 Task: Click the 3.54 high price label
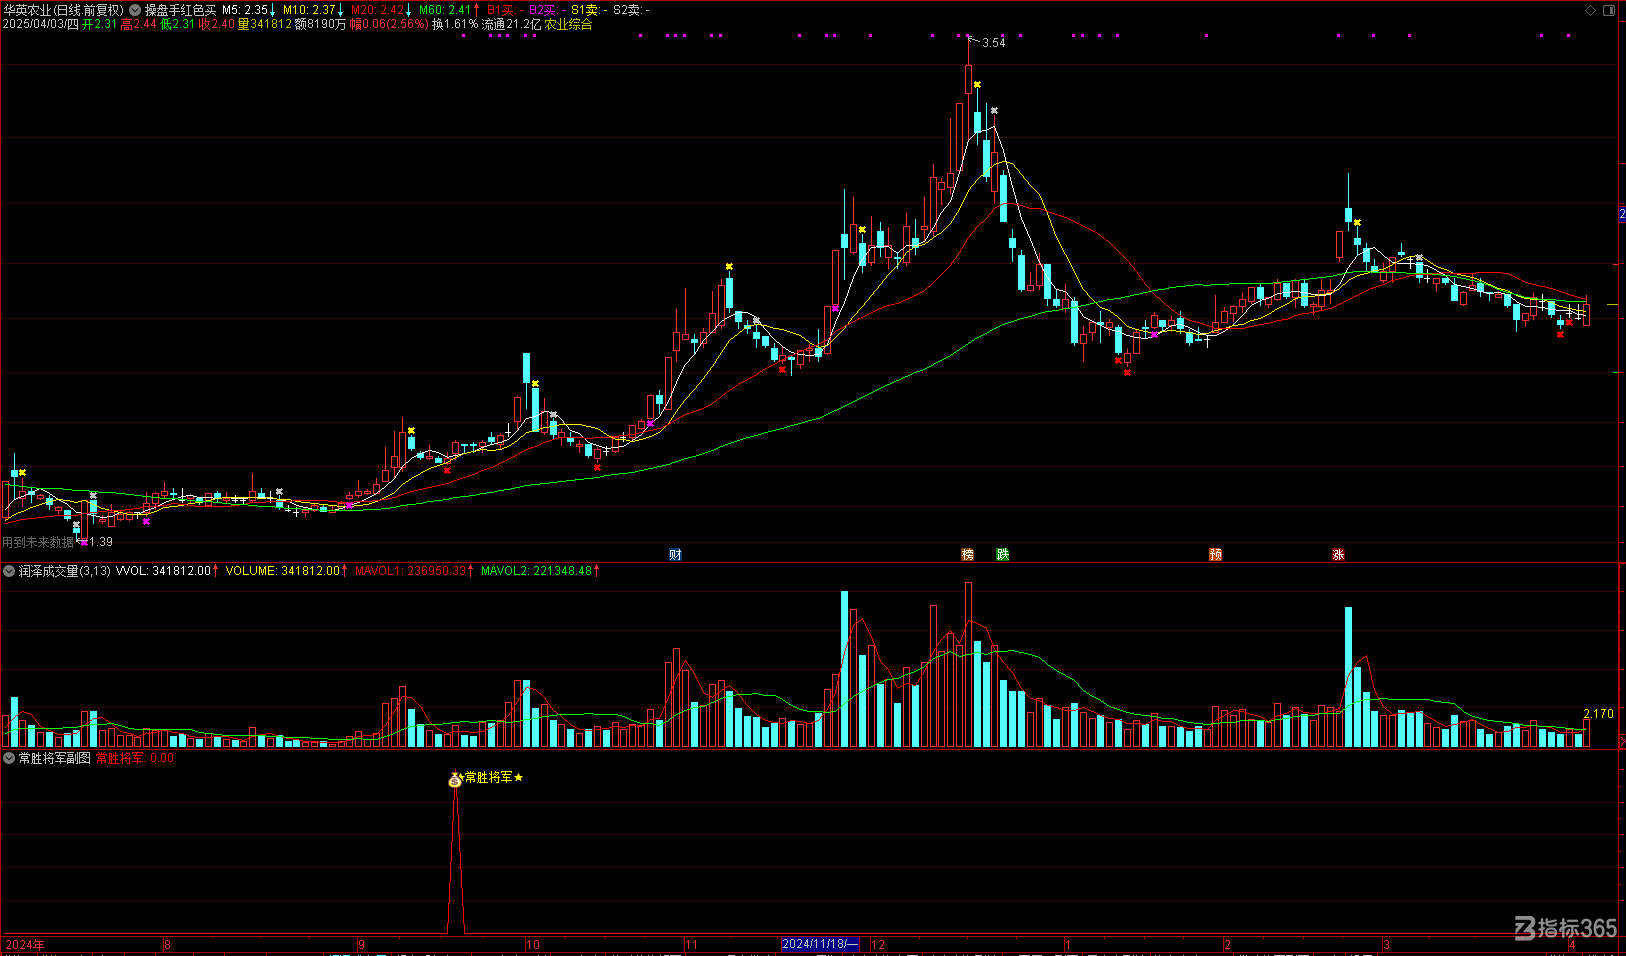click(994, 43)
